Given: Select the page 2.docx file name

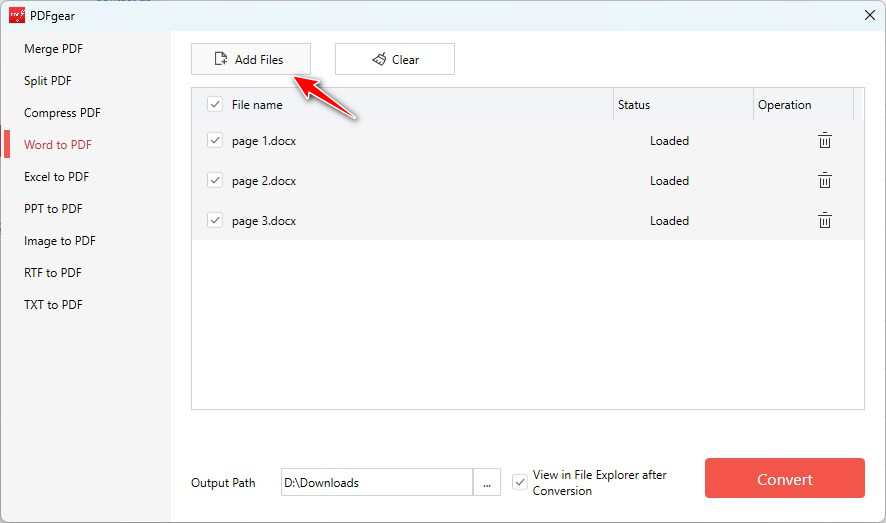Looking at the screenshot, I should click(264, 181).
